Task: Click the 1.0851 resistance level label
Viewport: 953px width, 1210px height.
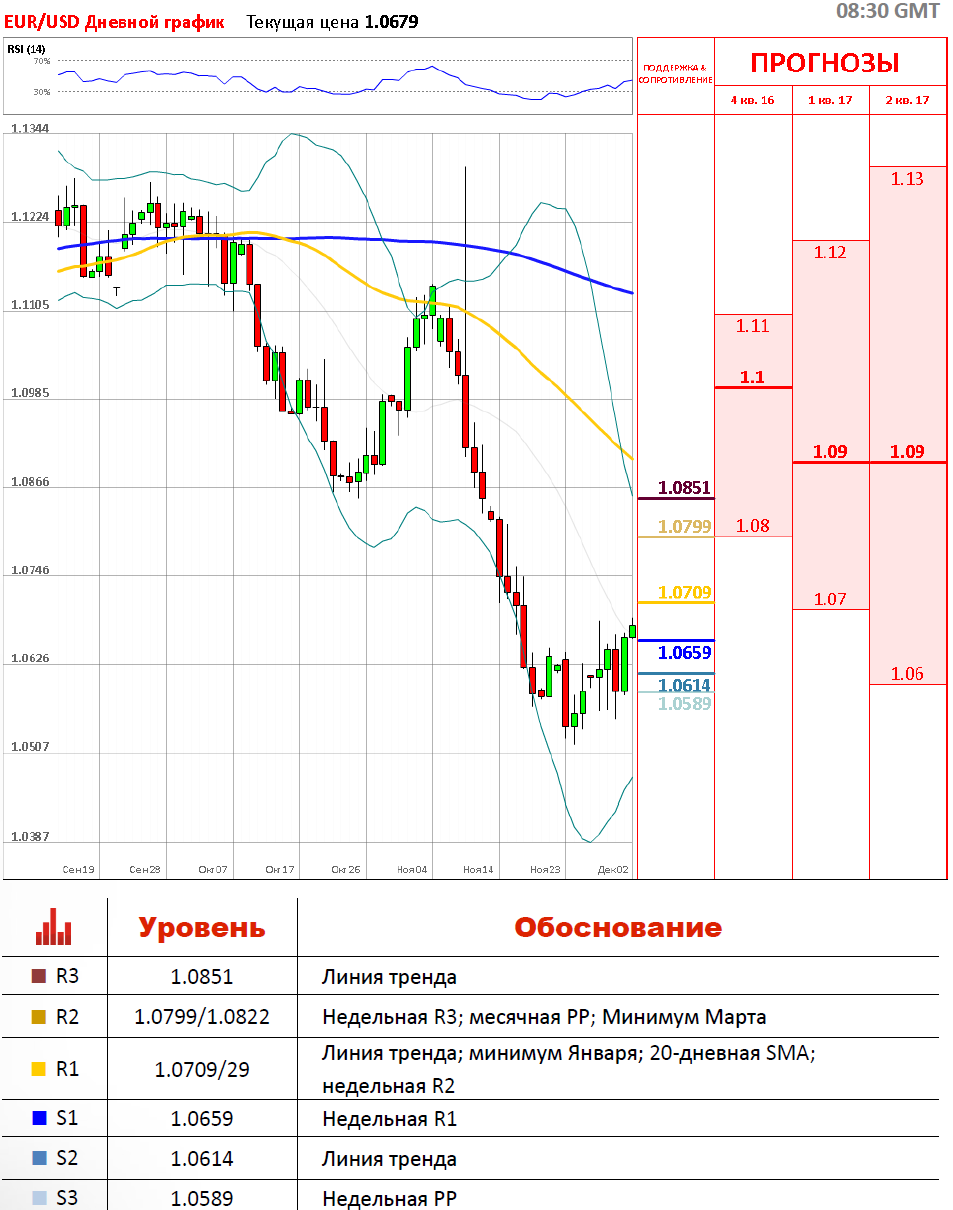Action: pos(684,488)
